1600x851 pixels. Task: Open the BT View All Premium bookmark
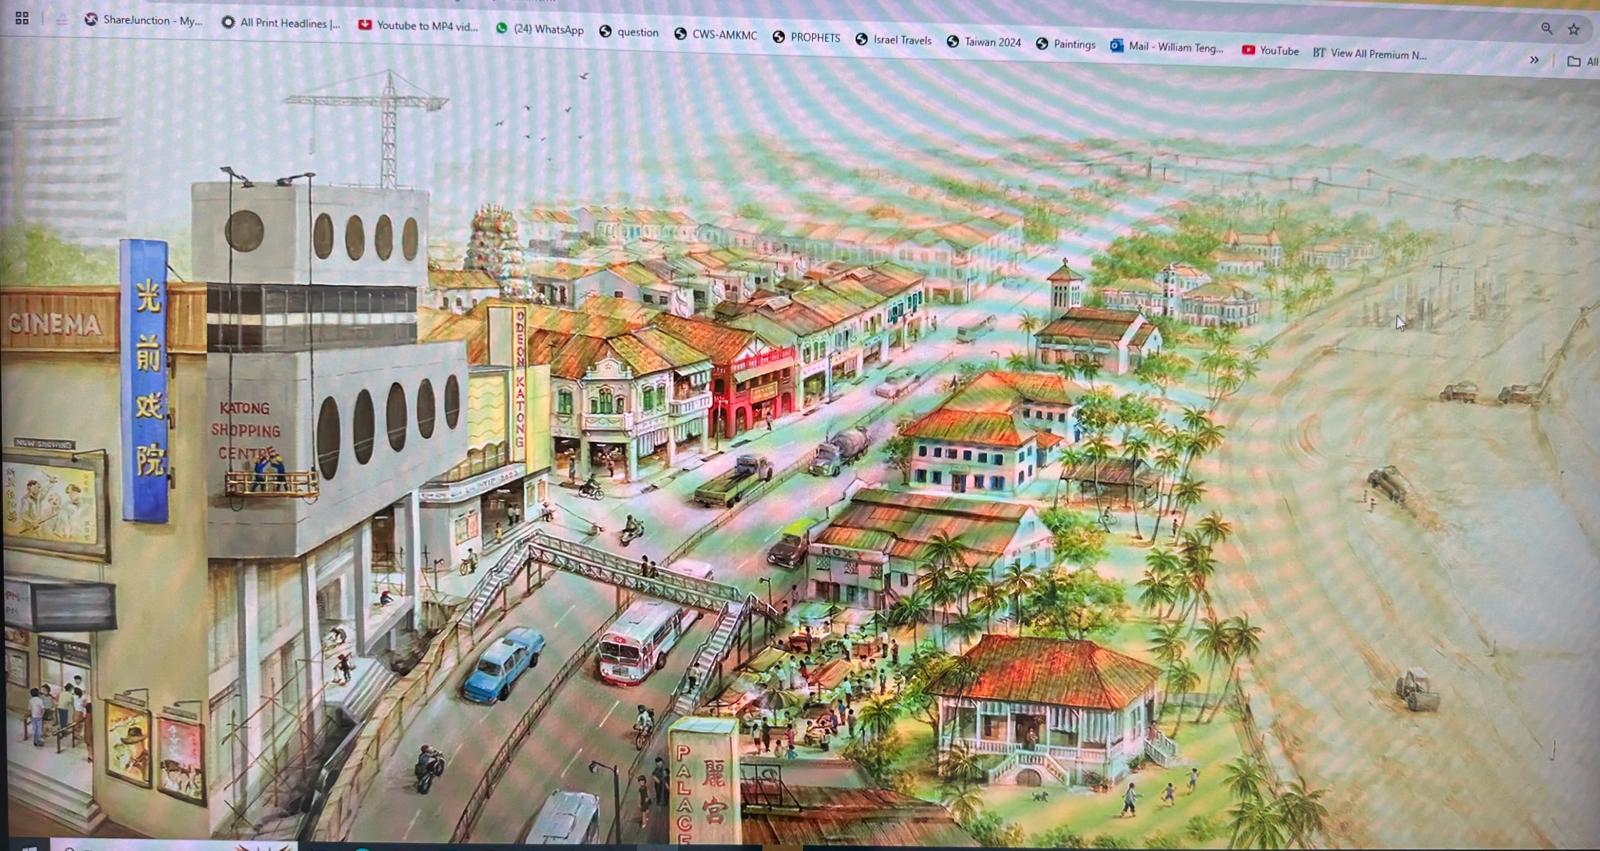(1370, 53)
